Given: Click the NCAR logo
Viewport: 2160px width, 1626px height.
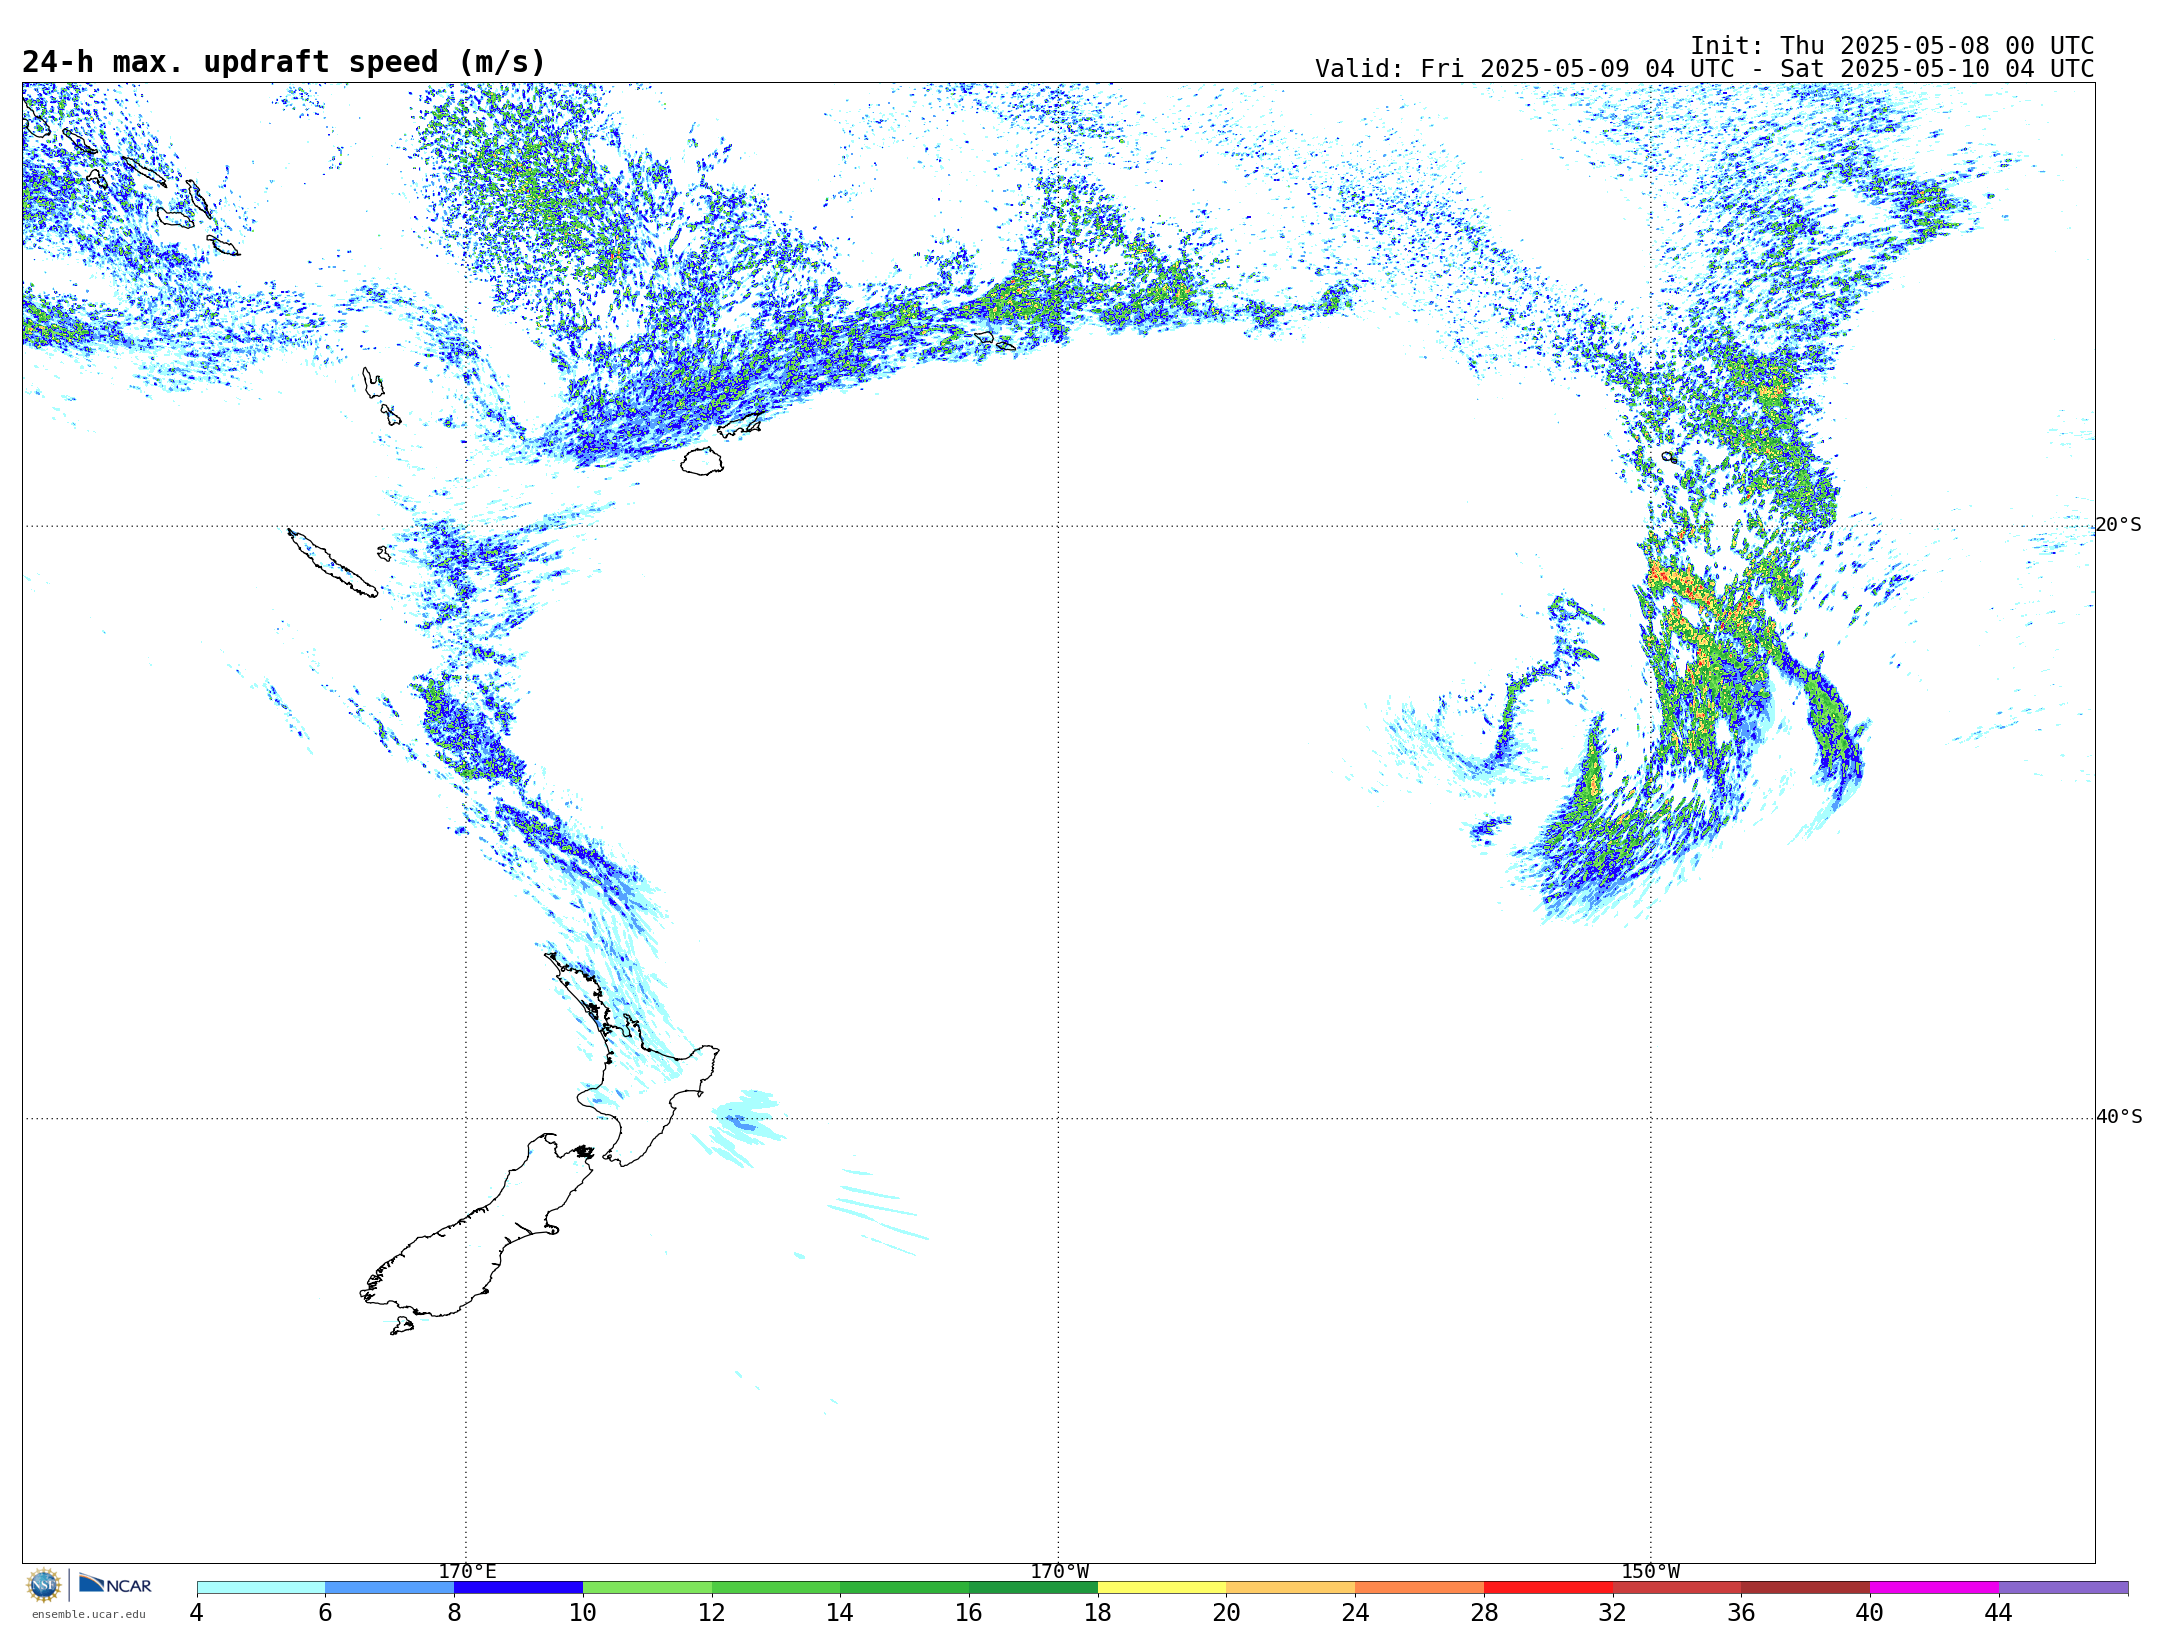Looking at the screenshot, I should tap(115, 1584).
